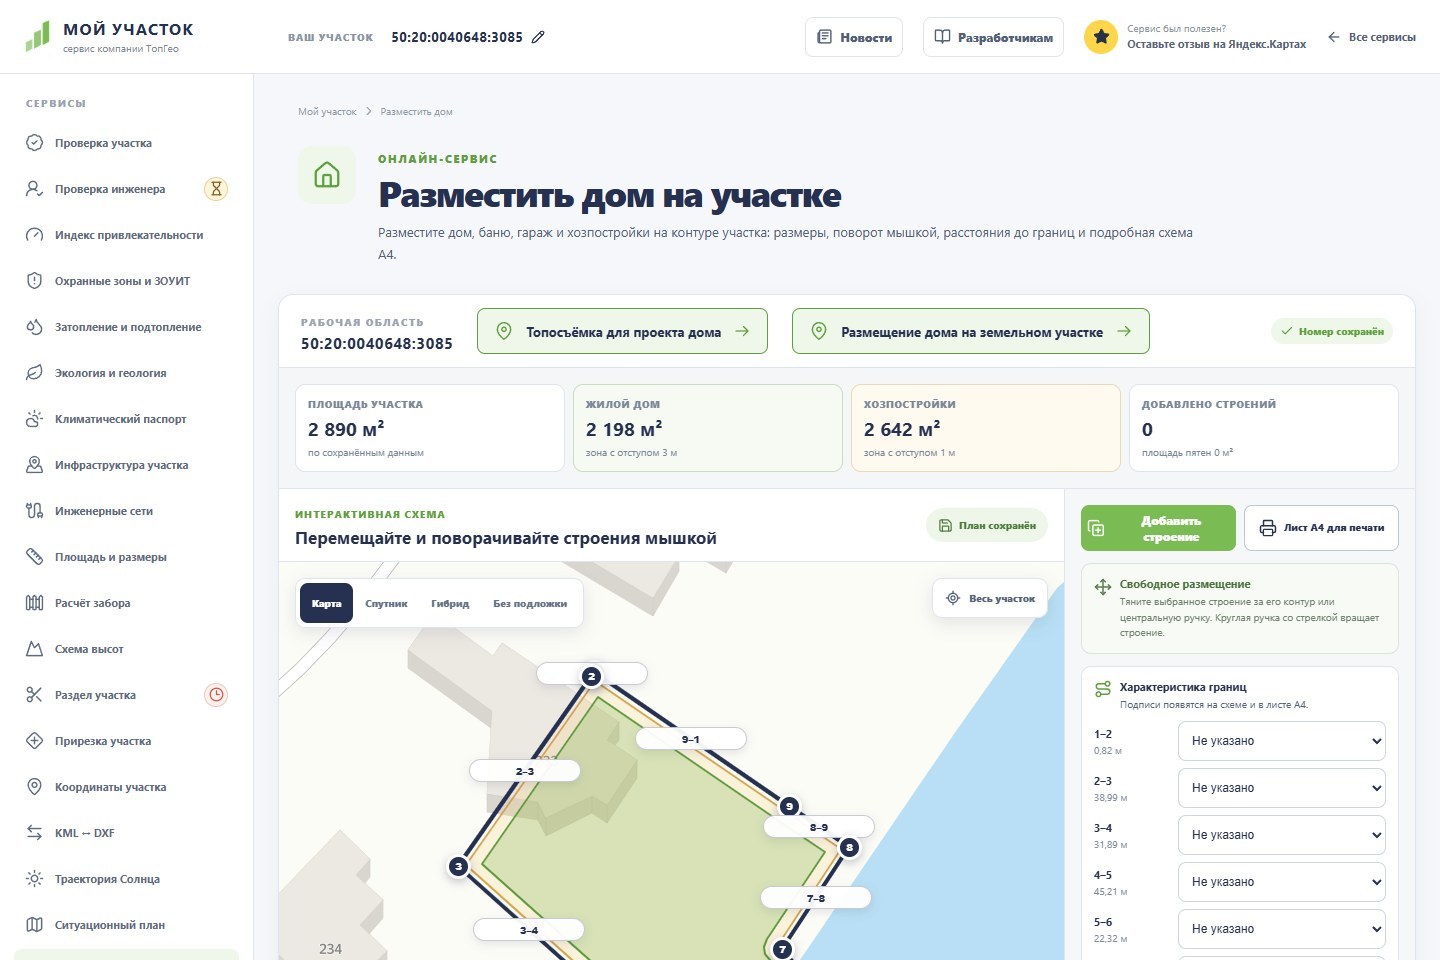Click the Мой участок breadcrumb link
Viewport: 1440px width, 960px height.
(x=327, y=112)
